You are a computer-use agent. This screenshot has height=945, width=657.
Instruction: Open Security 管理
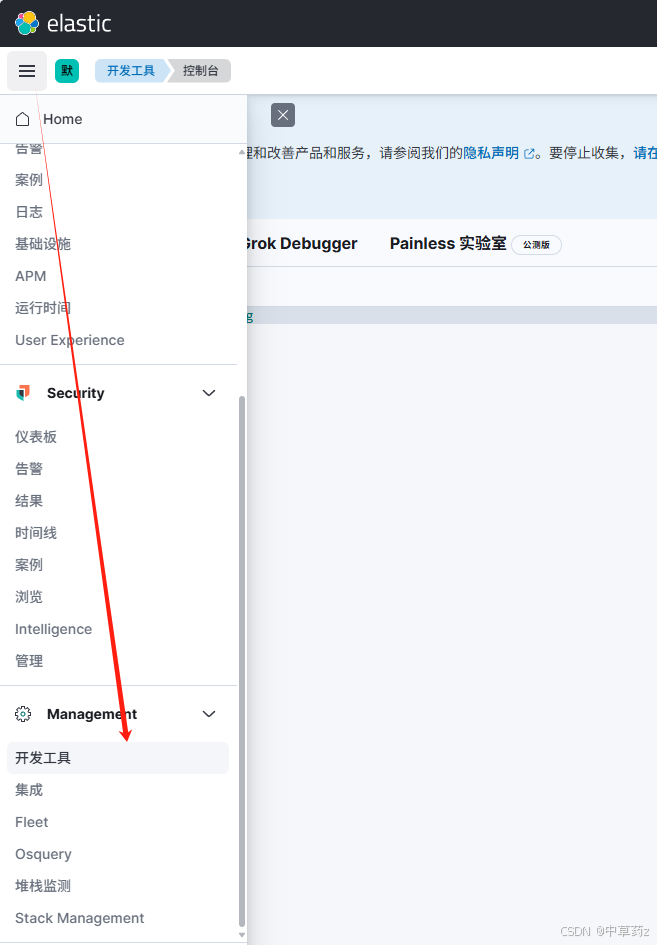[x=29, y=661]
